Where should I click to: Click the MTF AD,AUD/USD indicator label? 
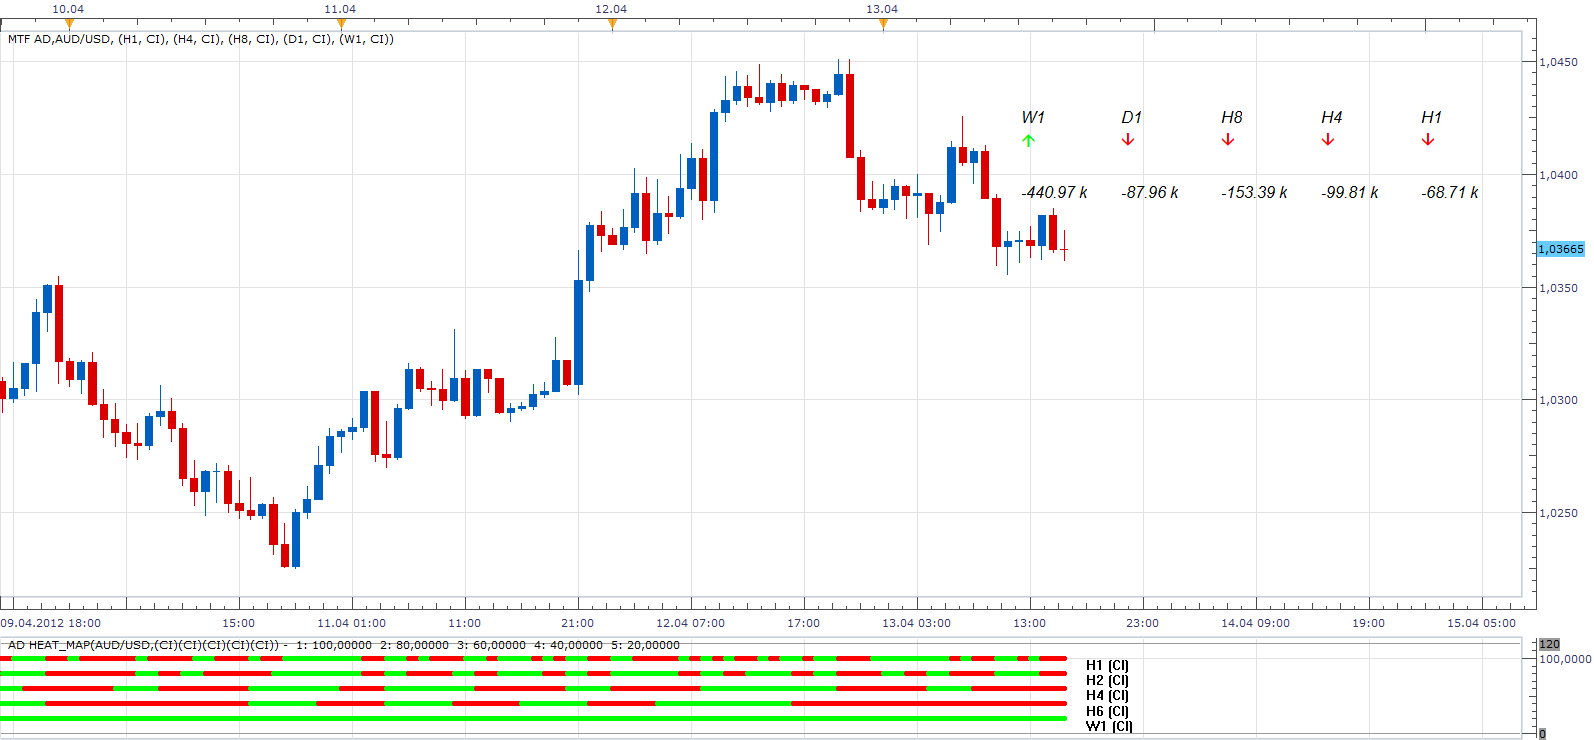pos(201,39)
